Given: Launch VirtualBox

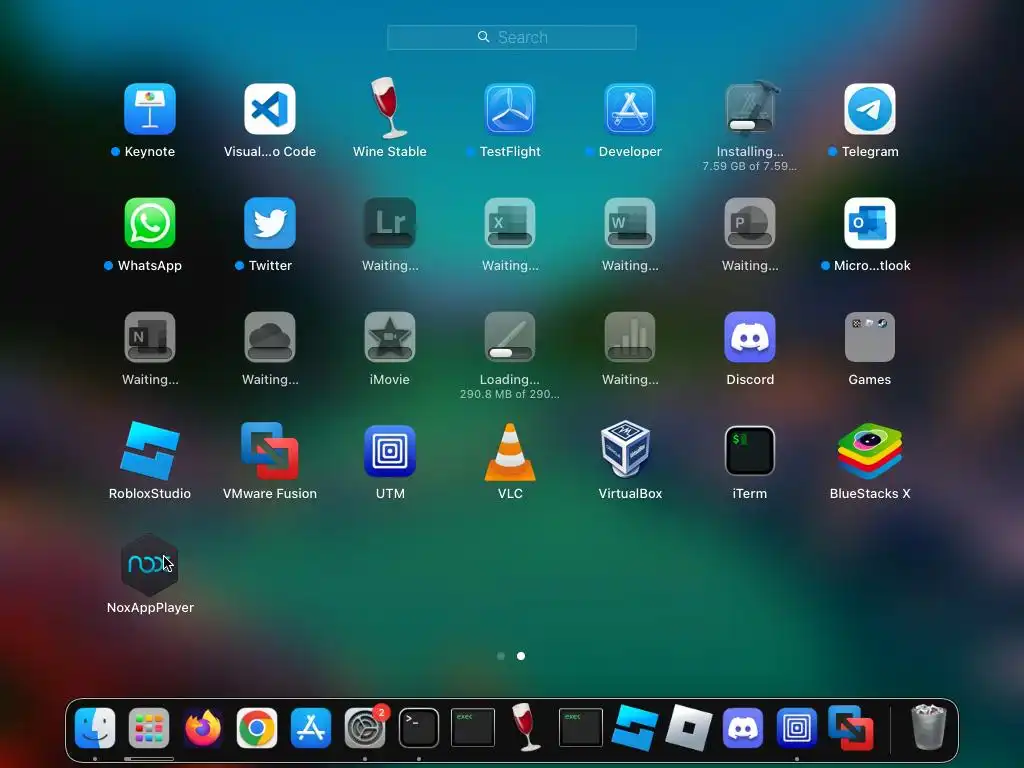Looking at the screenshot, I should tap(625, 449).
